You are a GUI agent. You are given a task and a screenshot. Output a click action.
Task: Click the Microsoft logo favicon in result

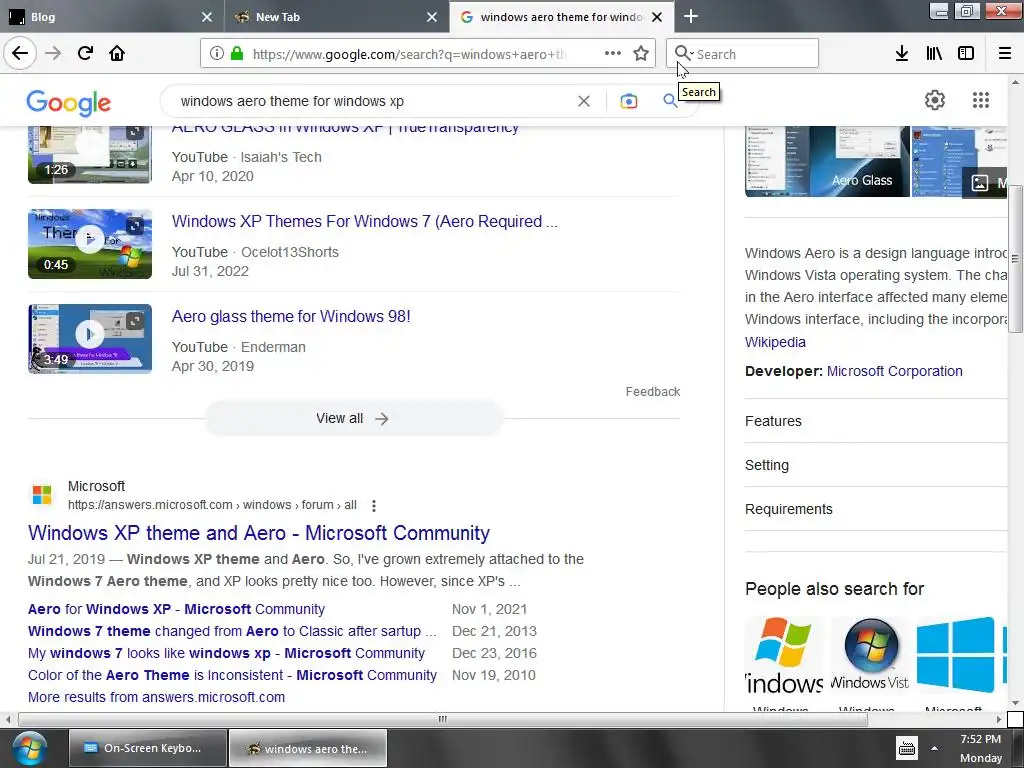click(x=42, y=495)
